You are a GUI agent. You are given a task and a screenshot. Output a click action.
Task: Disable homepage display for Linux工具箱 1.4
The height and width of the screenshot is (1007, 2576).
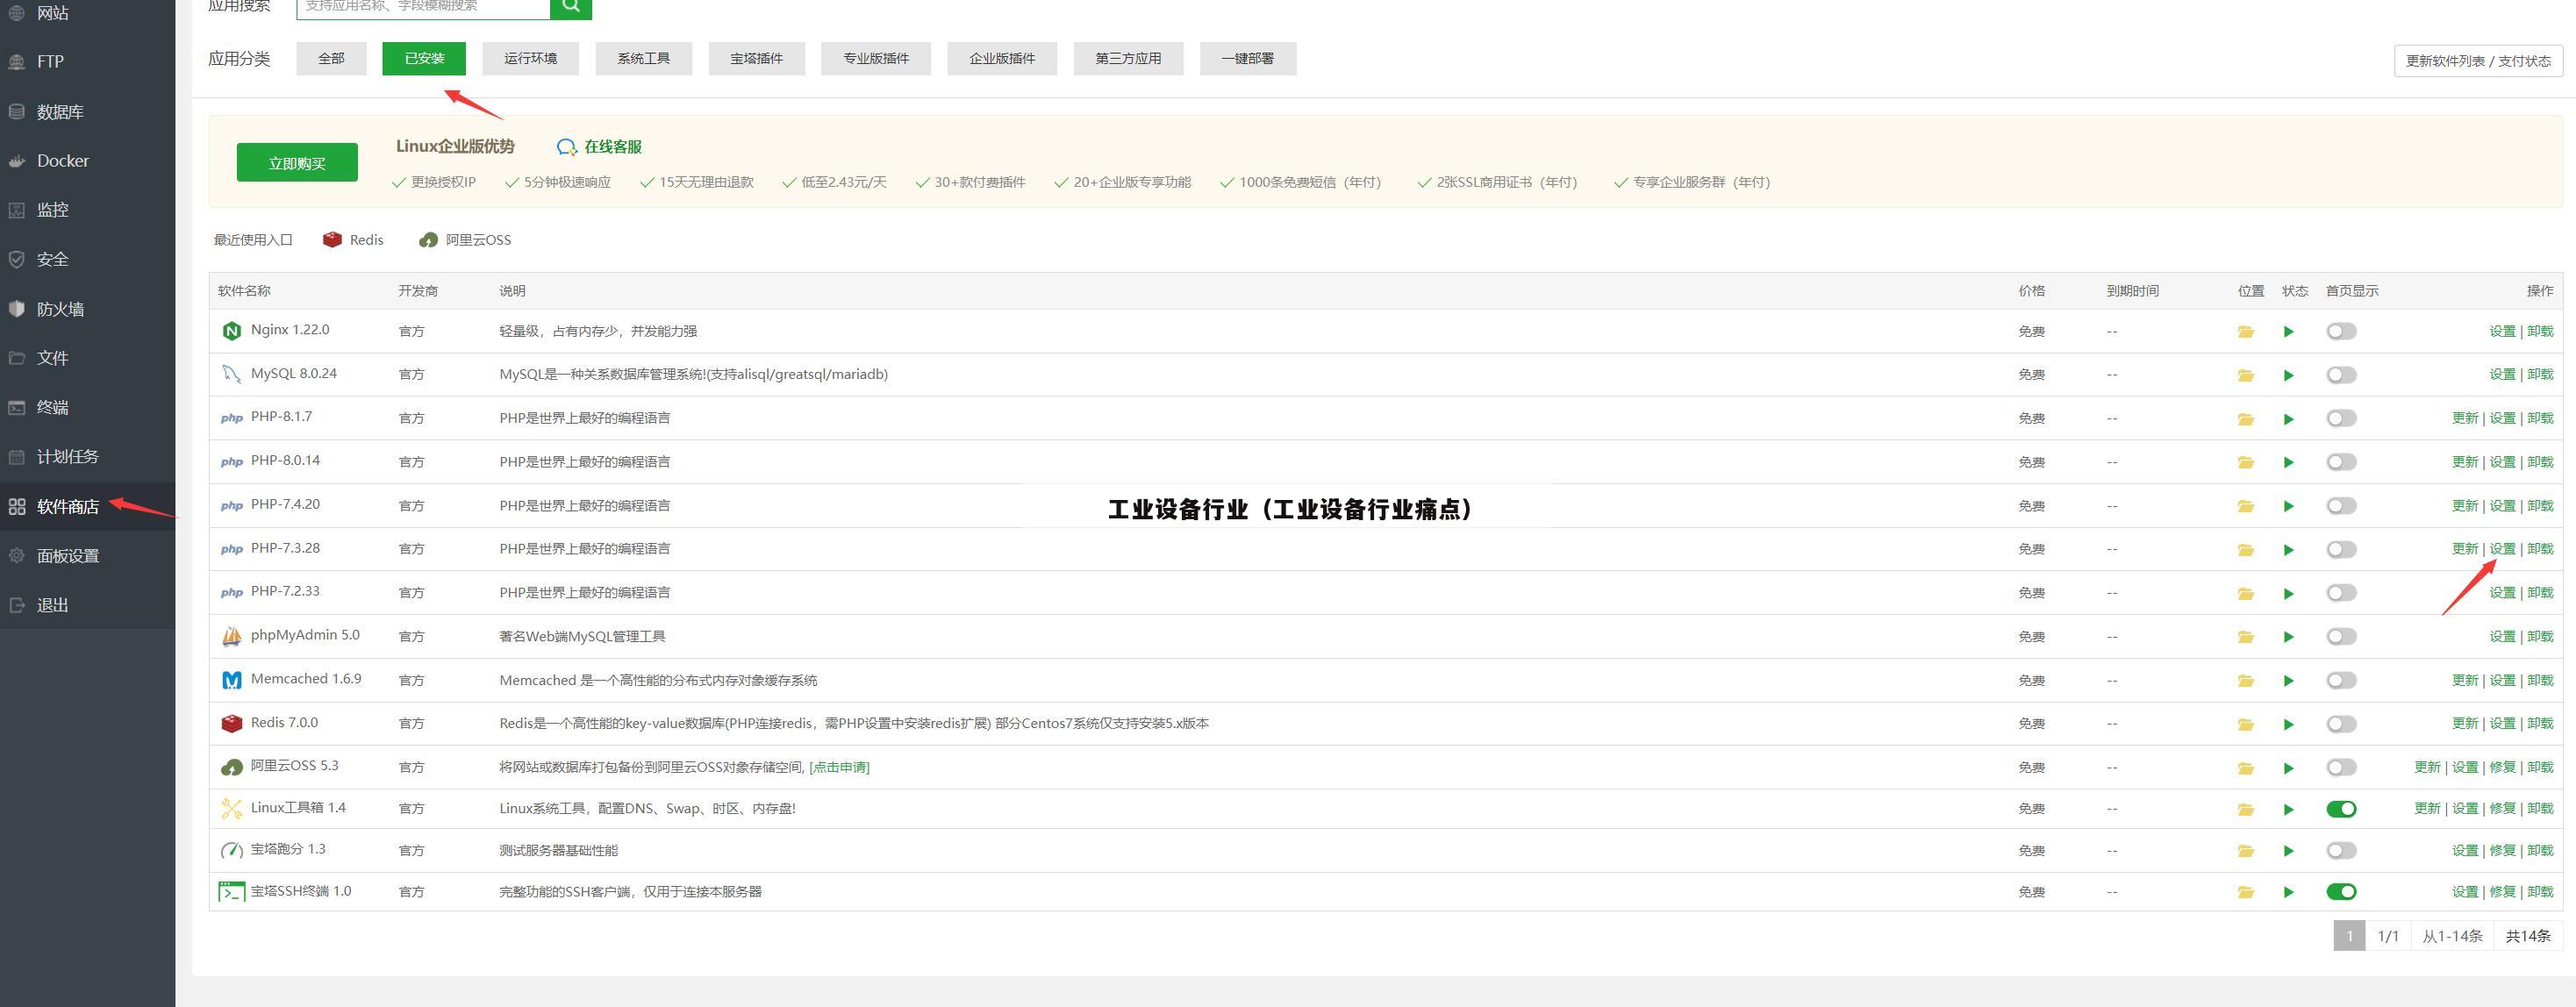pos(2341,809)
